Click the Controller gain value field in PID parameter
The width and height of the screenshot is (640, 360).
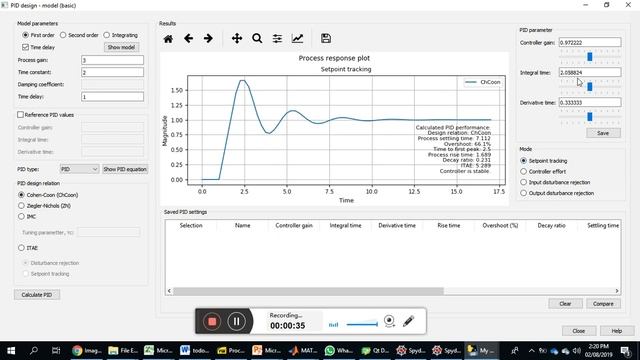590,42
